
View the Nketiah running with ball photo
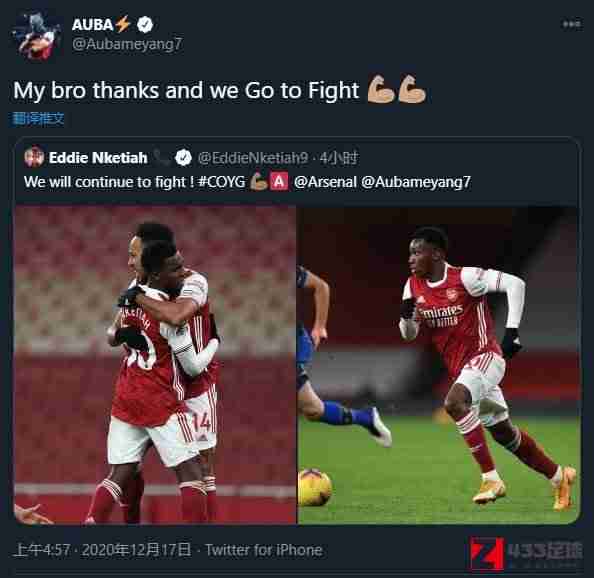click(x=439, y=365)
